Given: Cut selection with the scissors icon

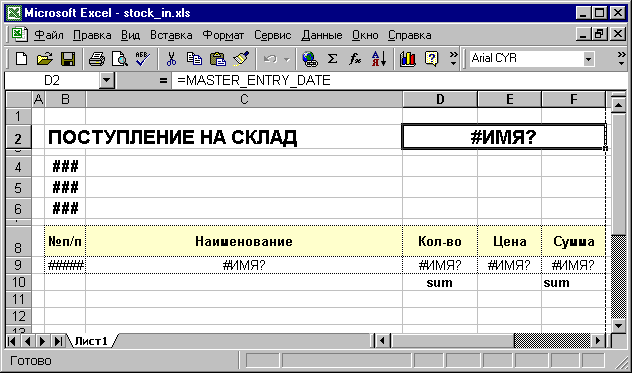Looking at the screenshot, I should point(172,59).
